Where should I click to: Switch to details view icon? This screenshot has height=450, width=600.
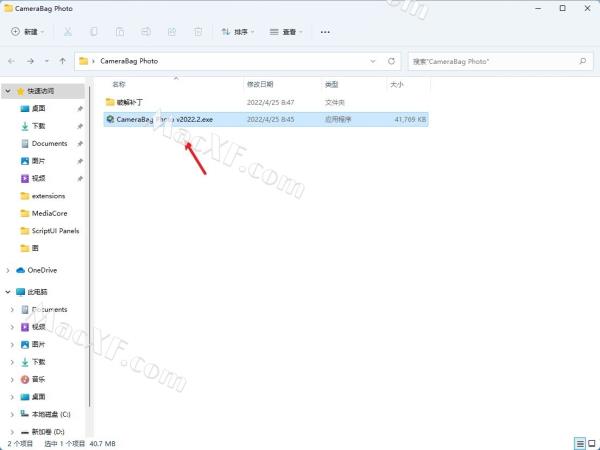pos(580,444)
